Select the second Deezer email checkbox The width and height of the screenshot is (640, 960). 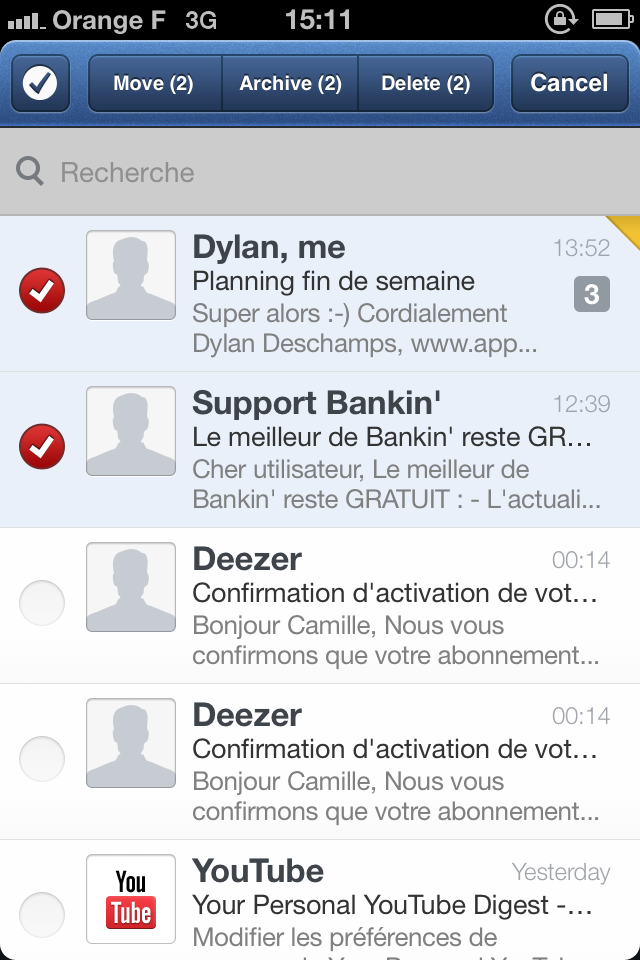point(42,759)
